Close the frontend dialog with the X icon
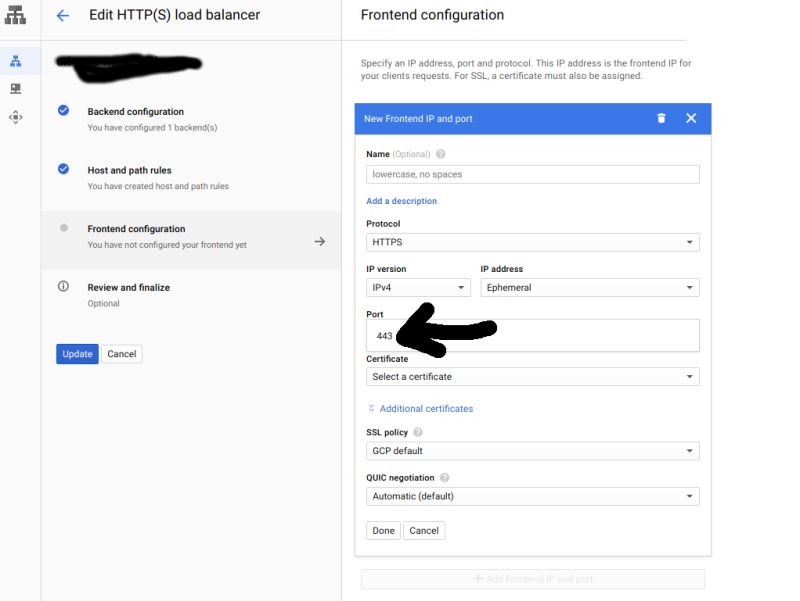The image size is (800, 601). (x=691, y=118)
